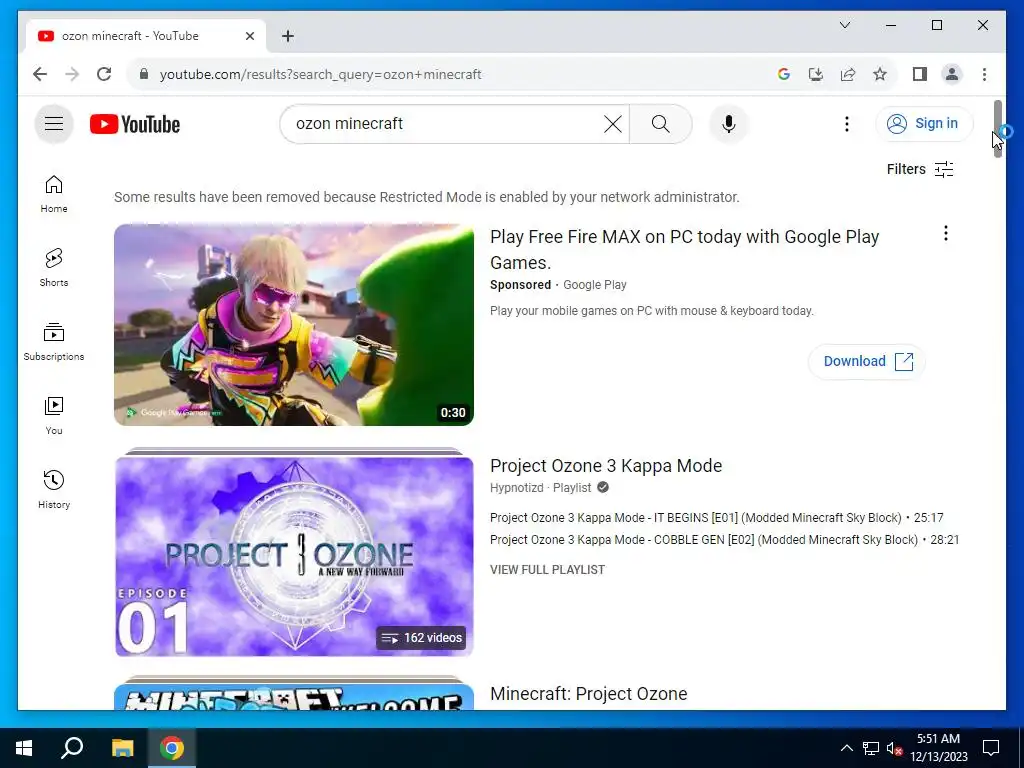Open Shorts in the sidebar
Image resolution: width=1024 pixels, height=768 pixels.
coord(54,268)
